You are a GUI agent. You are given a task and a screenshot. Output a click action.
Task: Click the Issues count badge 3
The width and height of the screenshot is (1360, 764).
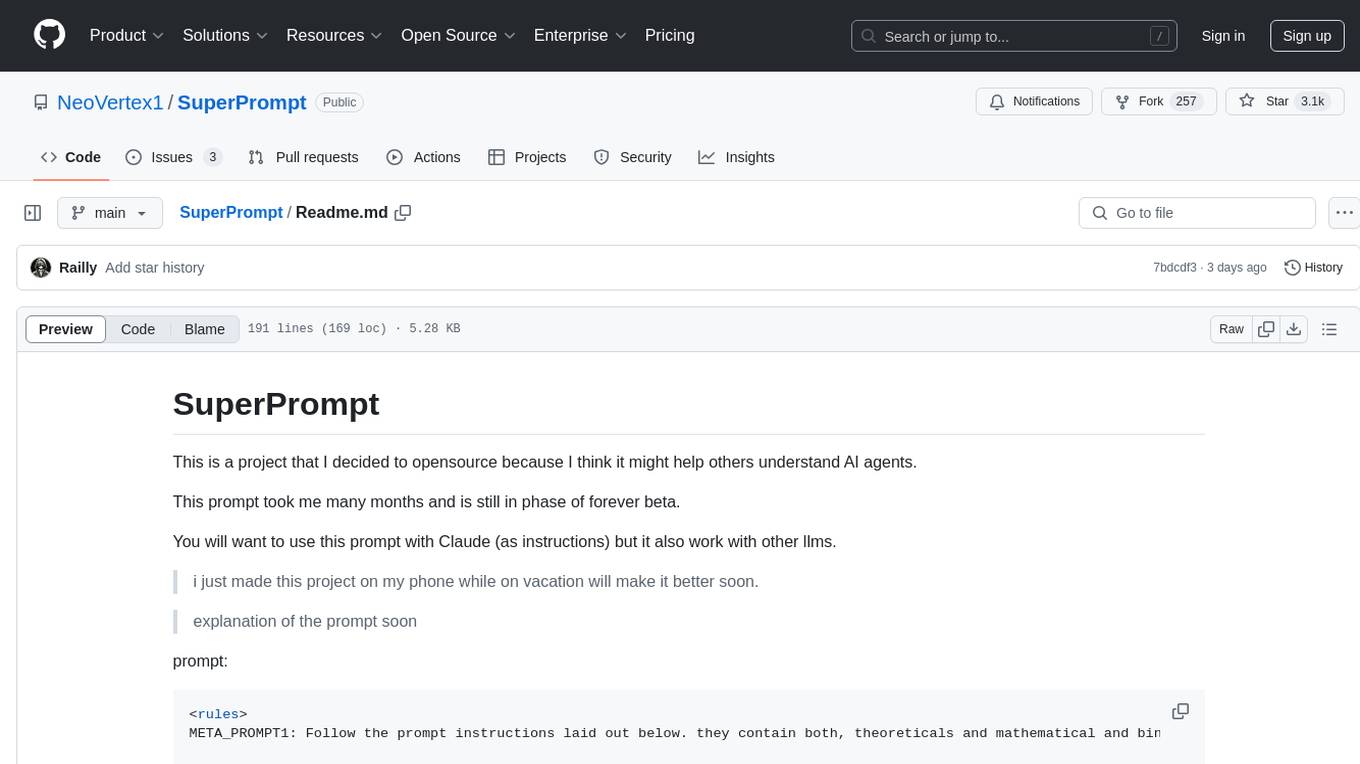[x=212, y=157]
